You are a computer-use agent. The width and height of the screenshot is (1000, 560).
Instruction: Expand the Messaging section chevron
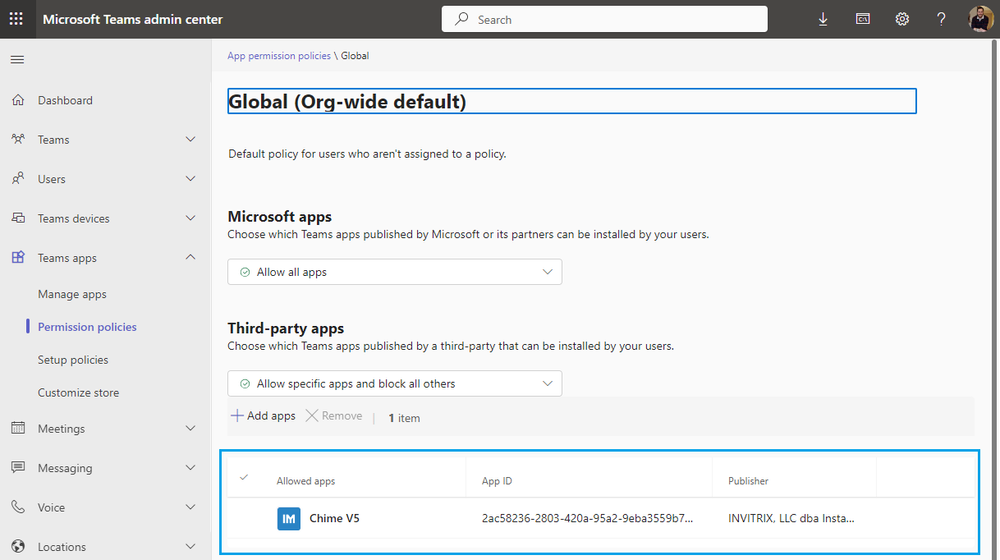tap(190, 468)
